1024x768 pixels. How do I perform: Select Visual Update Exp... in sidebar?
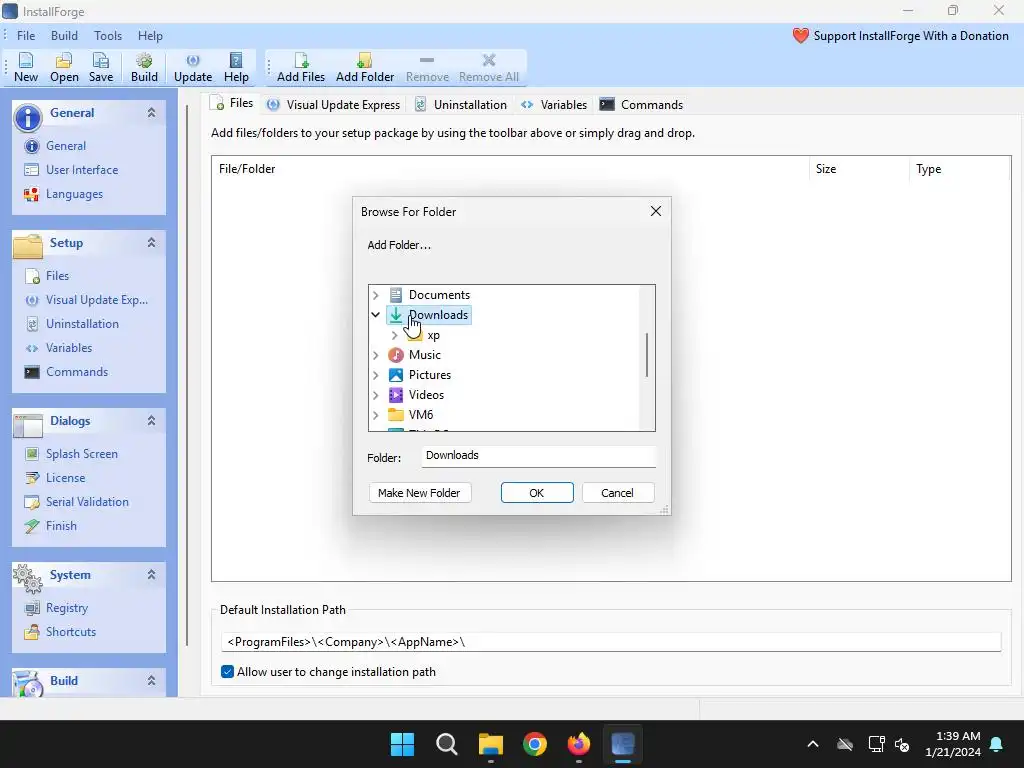(x=96, y=300)
